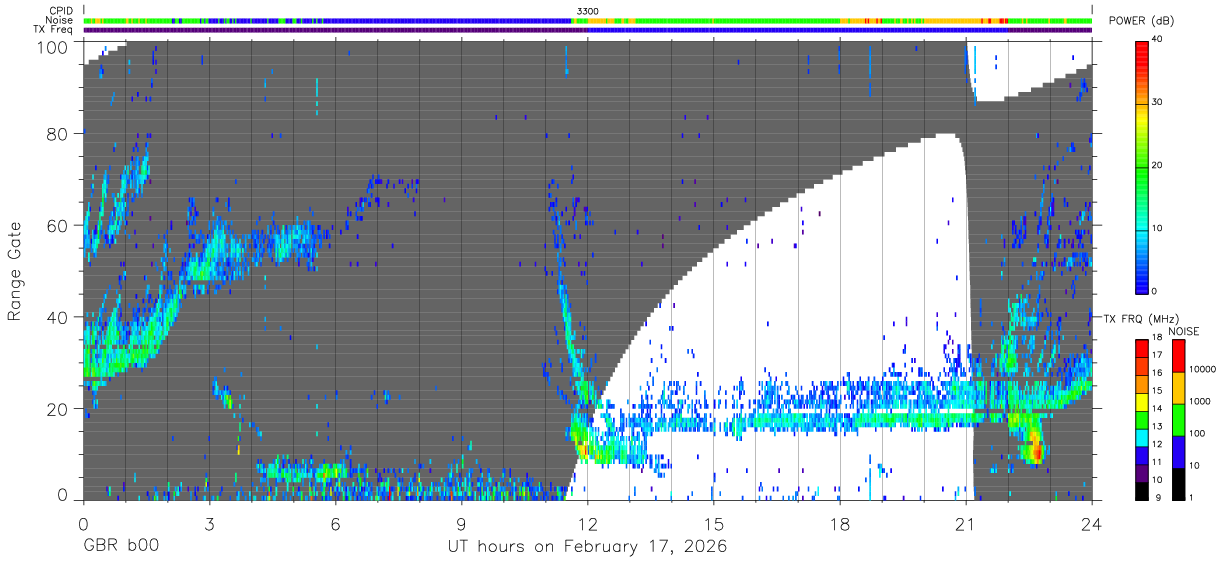Click the 20 tick on the power colorbar
This screenshot has width=1228, height=567.
(1158, 166)
